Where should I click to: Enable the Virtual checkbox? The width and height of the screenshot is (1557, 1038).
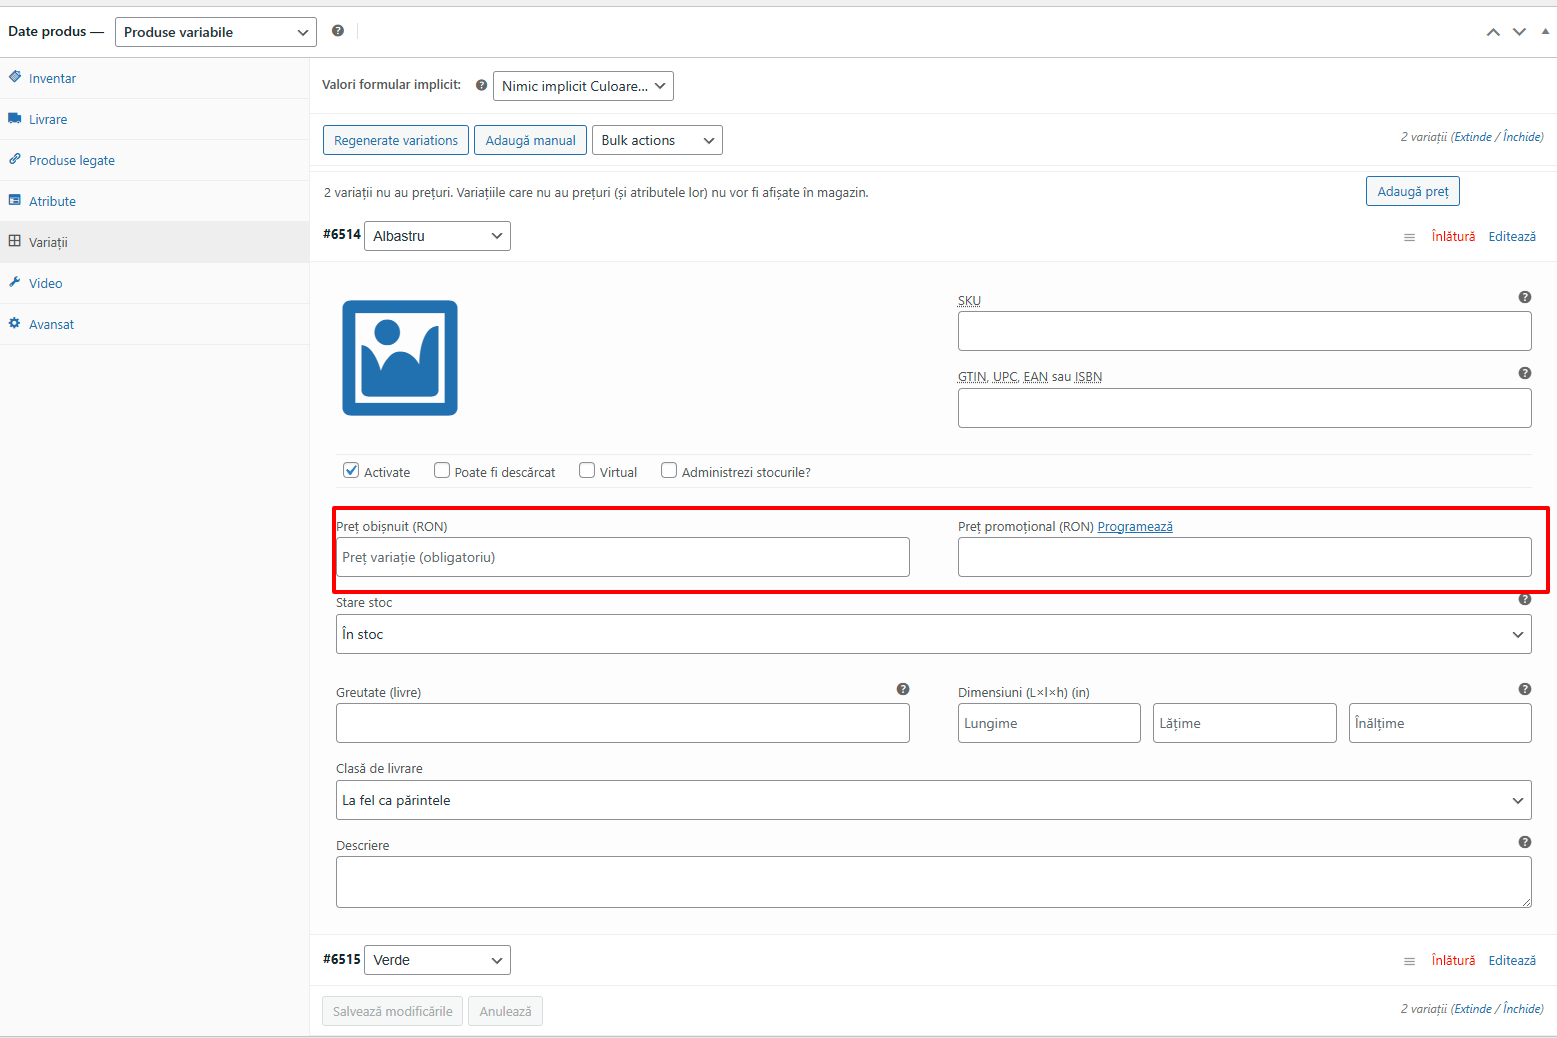tap(587, 471)
